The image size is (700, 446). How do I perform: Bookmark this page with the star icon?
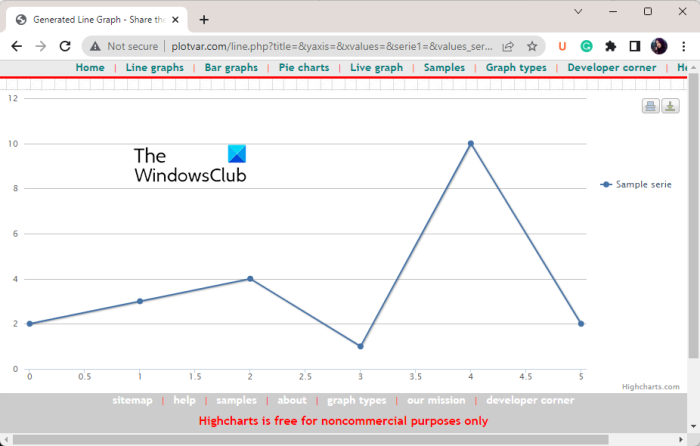click(532, 46)
